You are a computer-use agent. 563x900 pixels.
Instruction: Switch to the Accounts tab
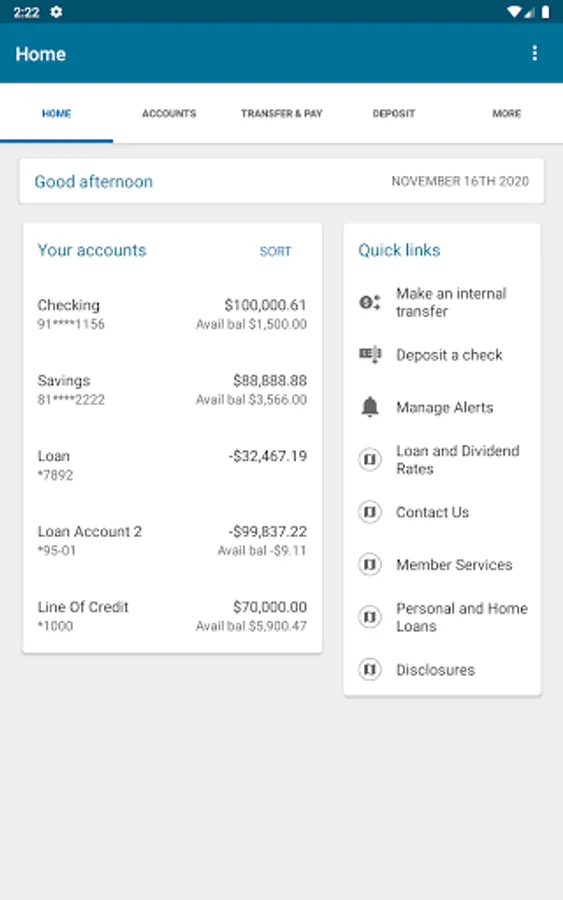tap(169, 114)
